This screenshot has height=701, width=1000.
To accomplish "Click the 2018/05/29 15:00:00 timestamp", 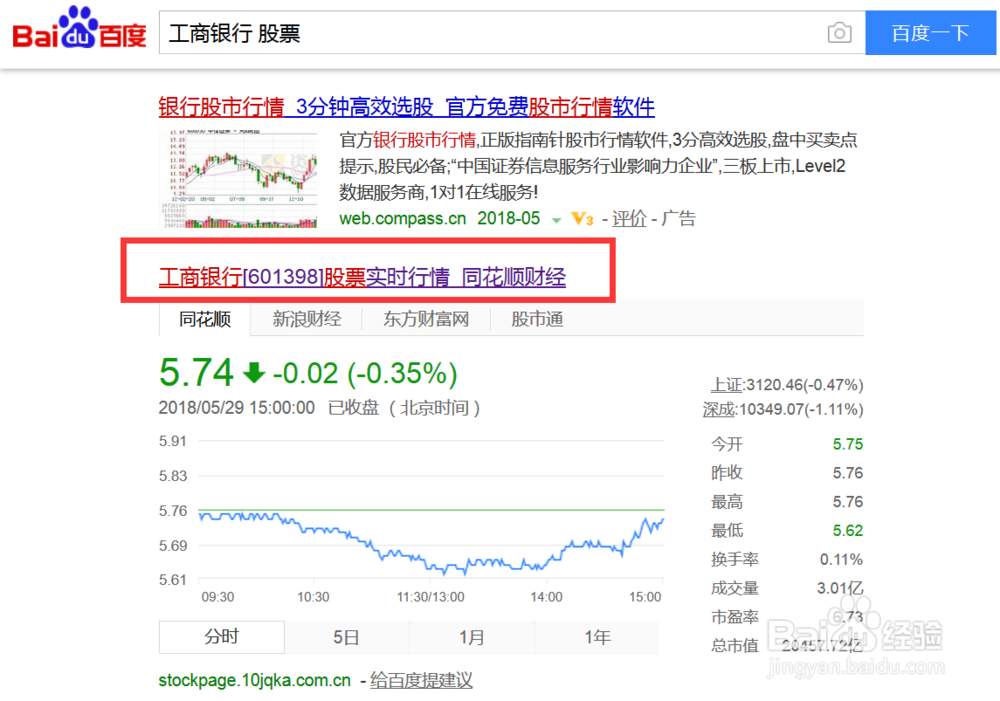I will [237, 408].
